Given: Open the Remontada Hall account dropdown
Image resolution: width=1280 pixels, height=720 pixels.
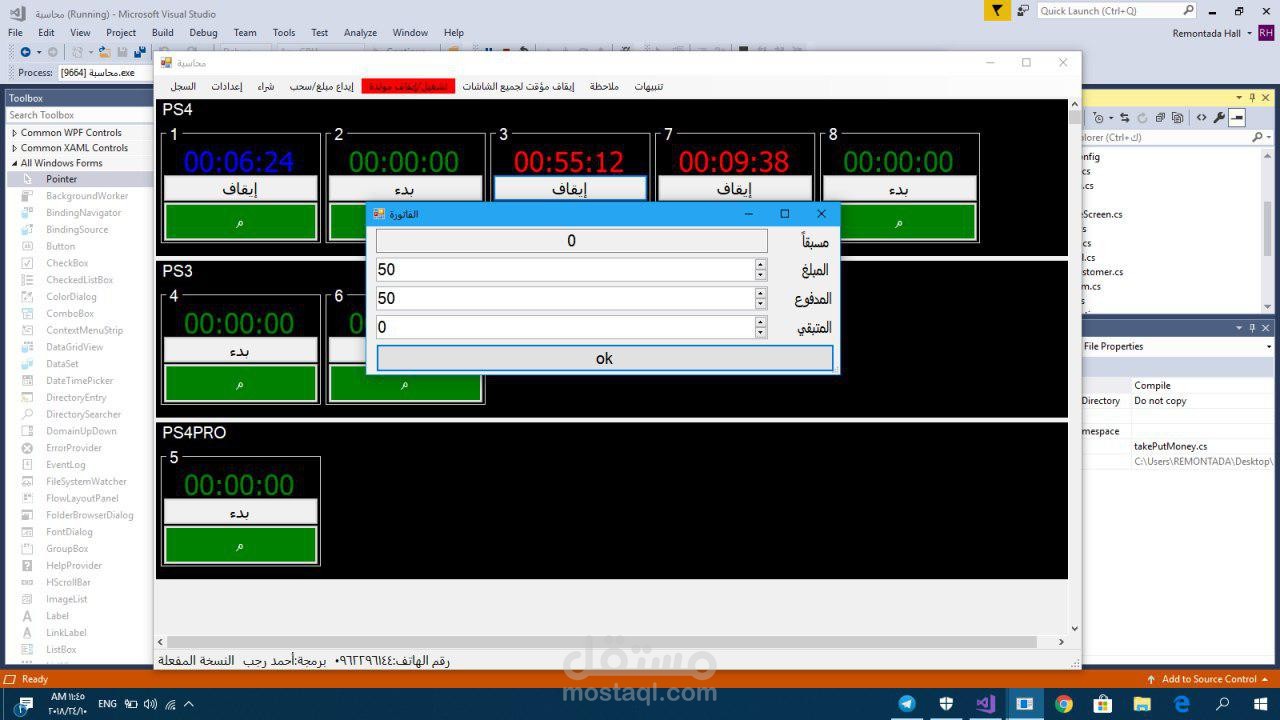Looking at the screenshot, I should pyautogui.click(x=1250, y=33).
